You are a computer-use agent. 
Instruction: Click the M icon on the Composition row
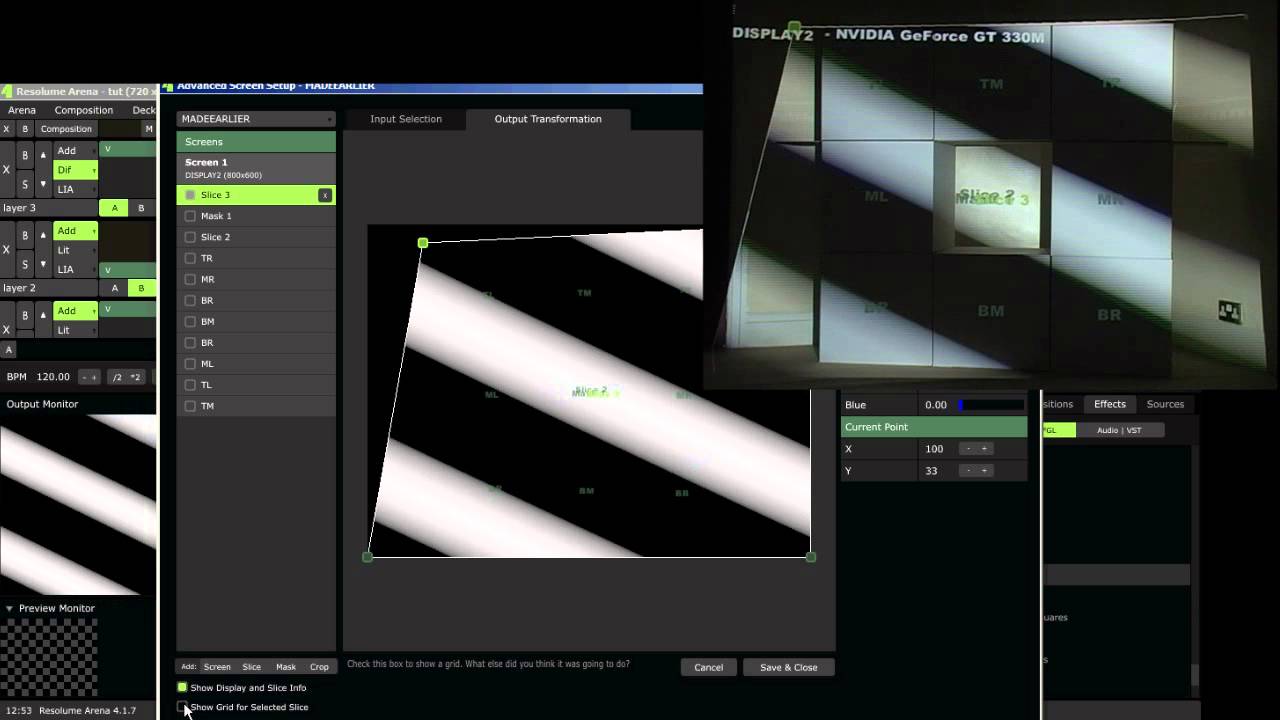pos(147,128)
